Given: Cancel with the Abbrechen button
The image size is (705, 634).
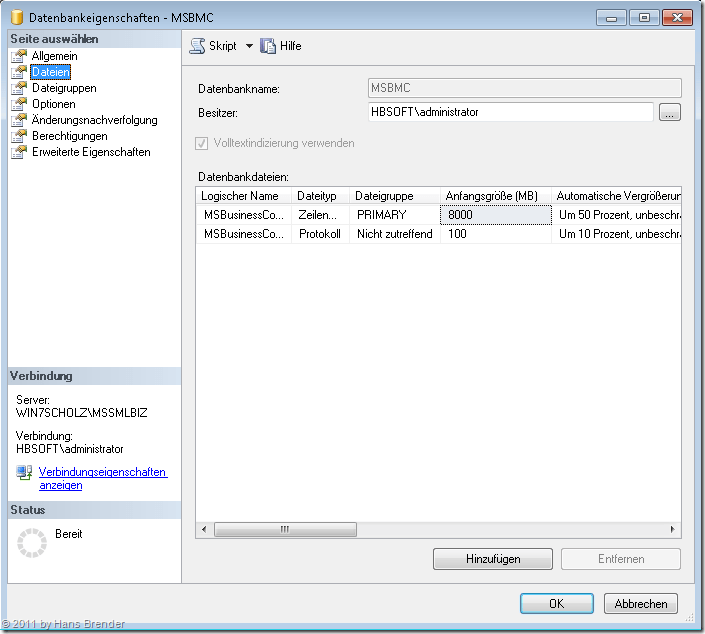Looking at the screenshot, I should pos(641,603).
